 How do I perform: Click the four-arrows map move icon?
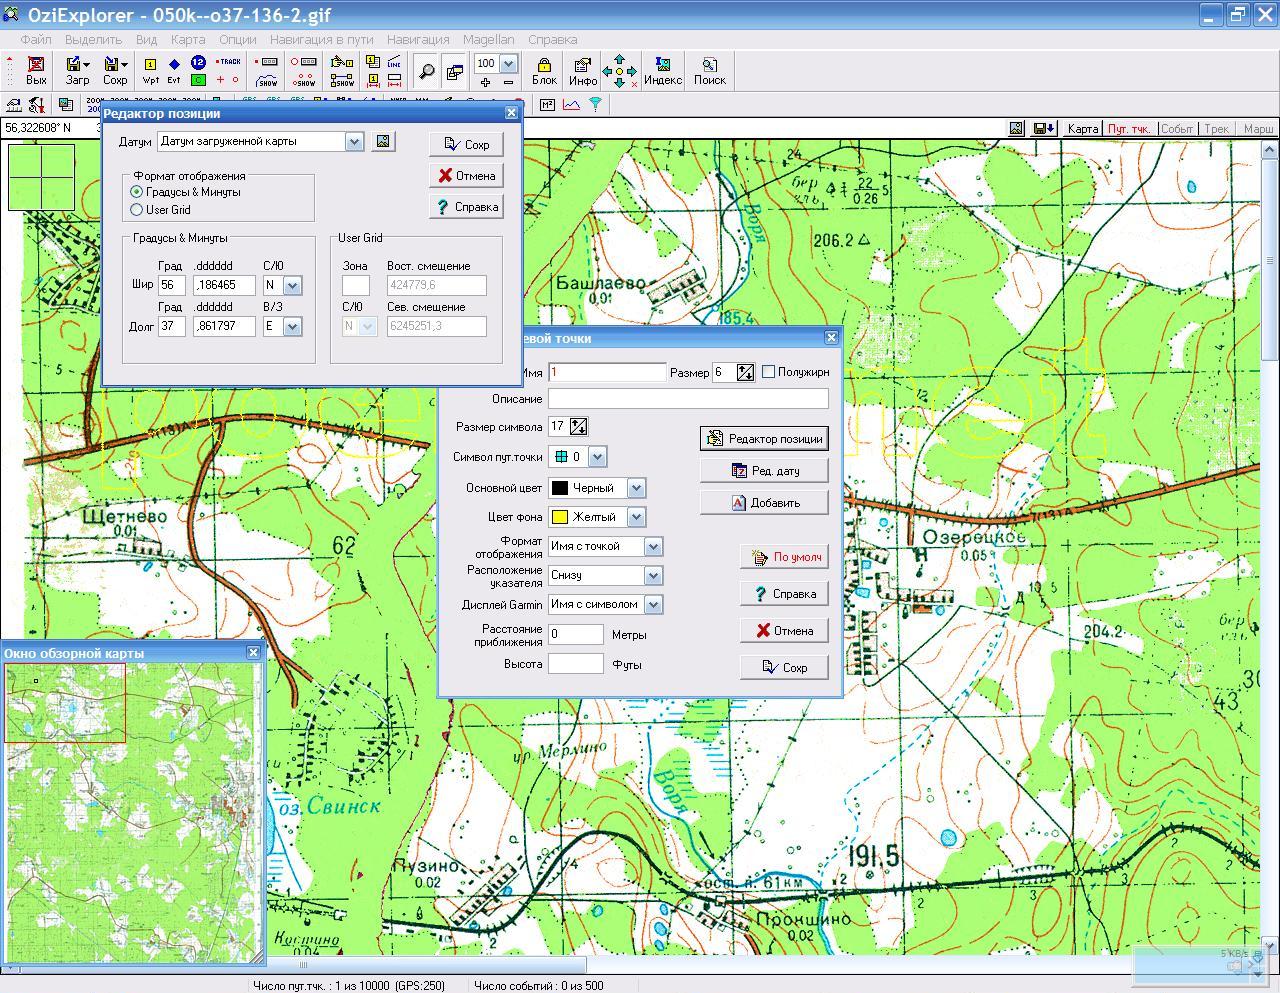point(620,70)
